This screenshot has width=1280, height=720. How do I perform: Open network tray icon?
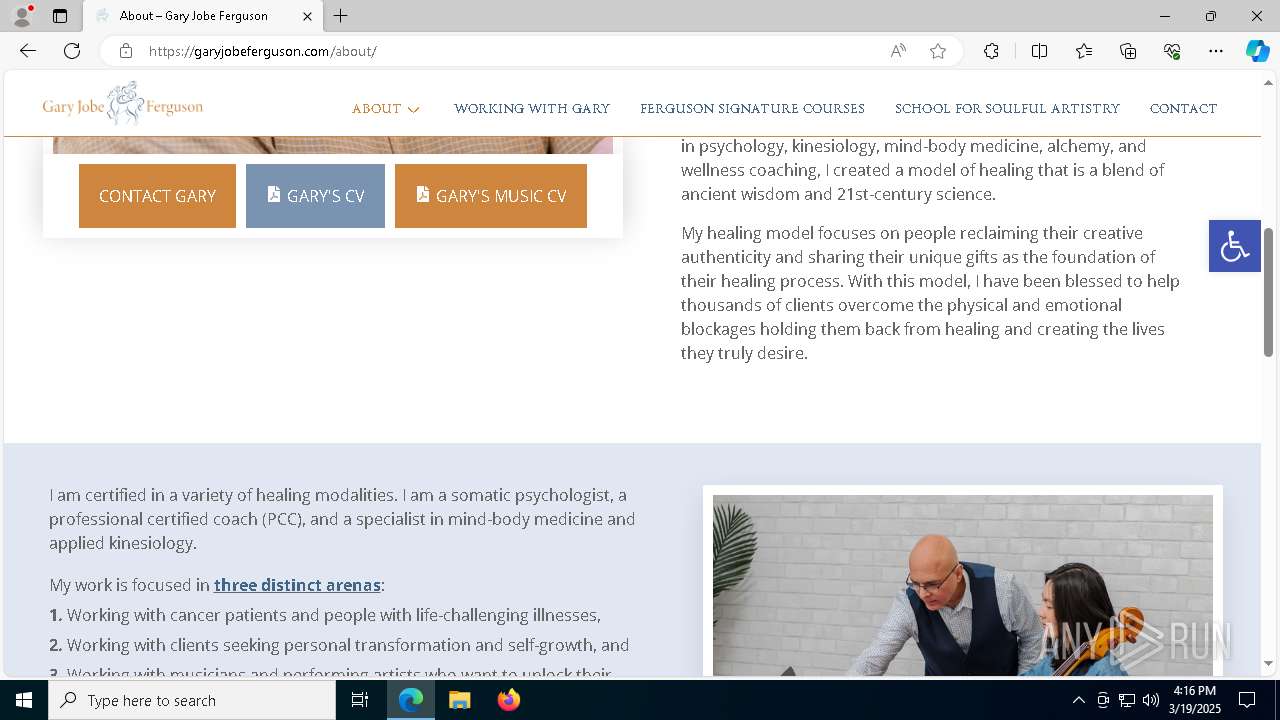tap(1127, 700)
